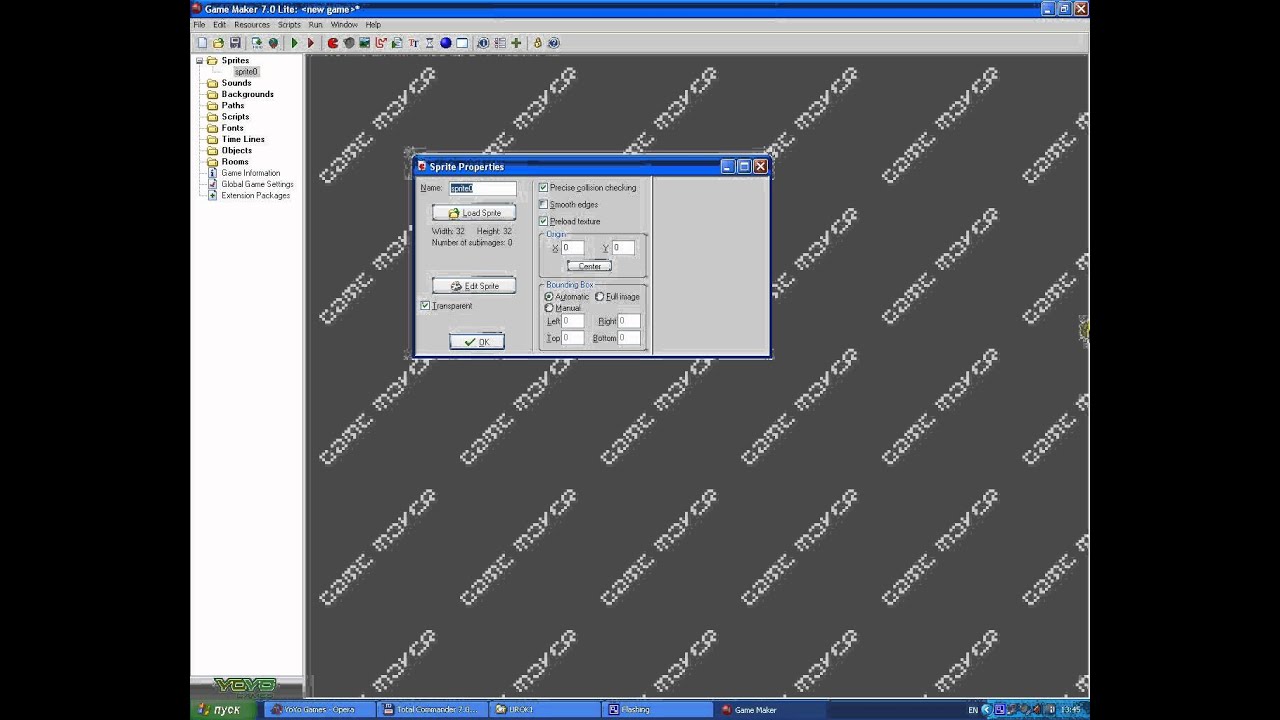1280x720 pixels.
Task: Create a background toolbar icon
Action: (x=365, y=43)
